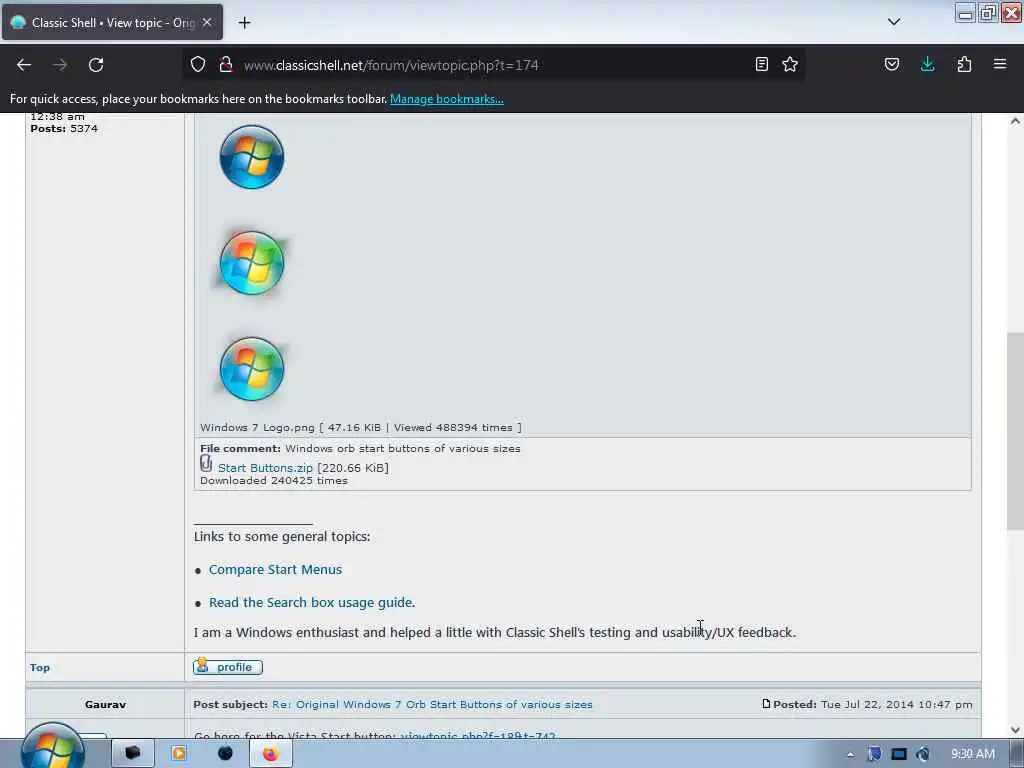Click the address bar URL

coord(391,65)
